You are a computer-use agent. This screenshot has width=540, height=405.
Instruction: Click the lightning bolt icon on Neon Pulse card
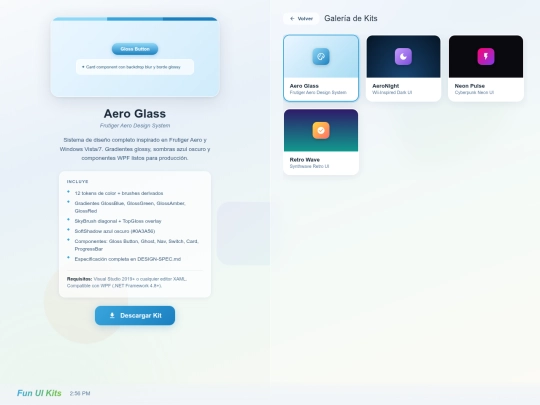coord(486,56)
